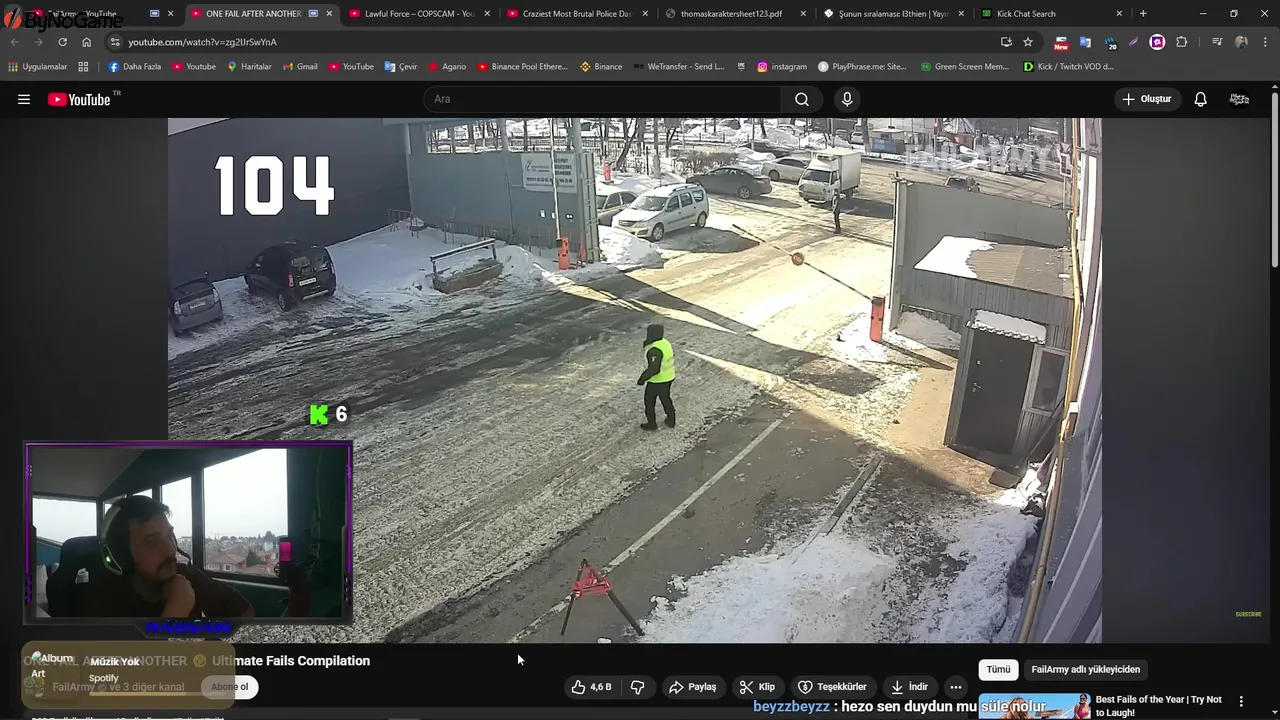Open the instagram bookmark

pos(782,67)
